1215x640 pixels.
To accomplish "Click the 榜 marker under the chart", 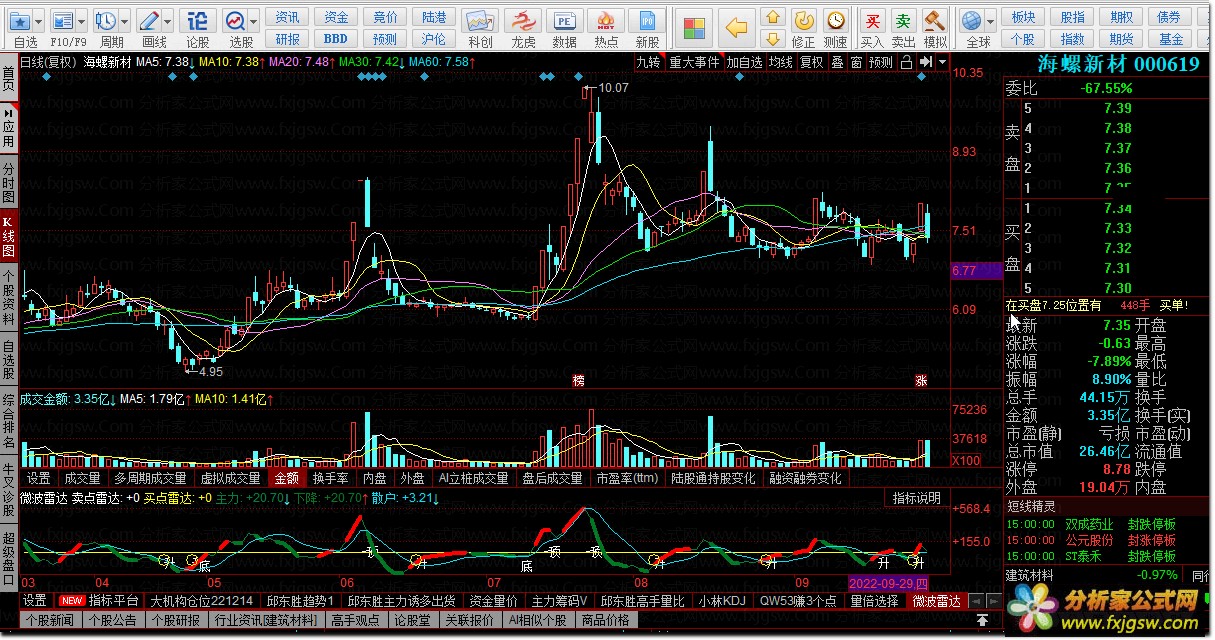I will pos(578,381).
